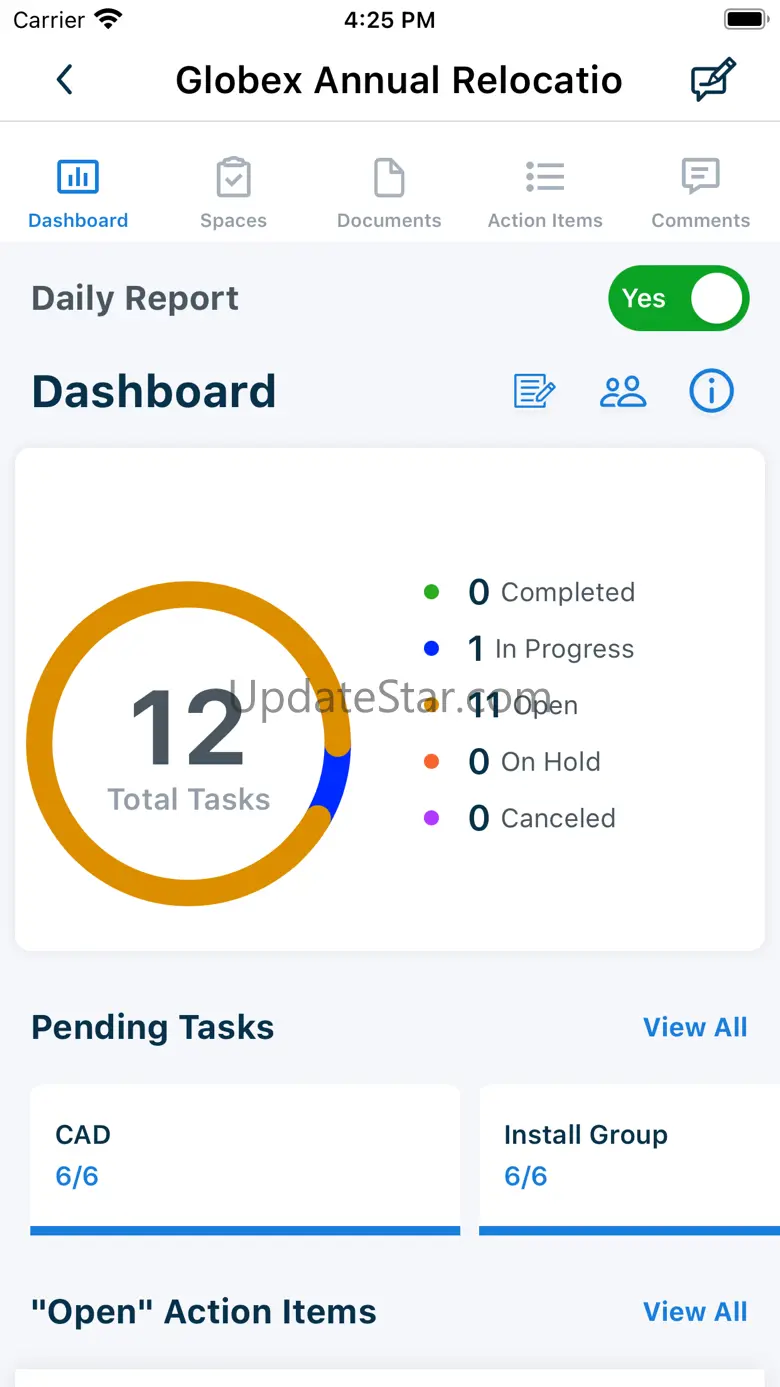The width and height of the screenshot is (780, 1387).
Task: Tap the back chevron in header
Action: pyautogui.click(x=65, y=80)
